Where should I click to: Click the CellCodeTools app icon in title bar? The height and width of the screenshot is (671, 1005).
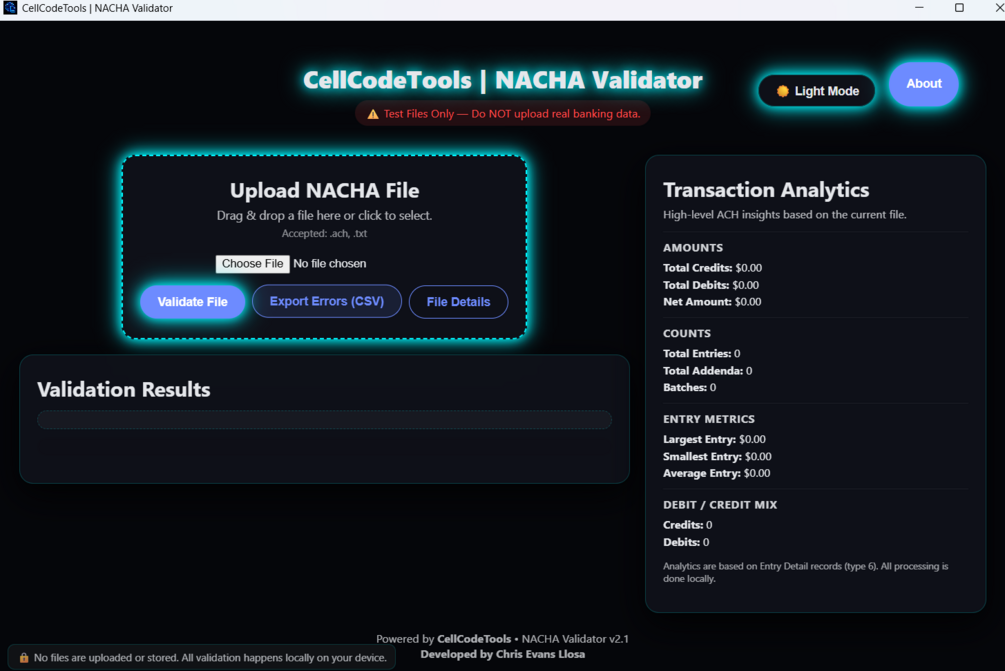click(10, 8)
